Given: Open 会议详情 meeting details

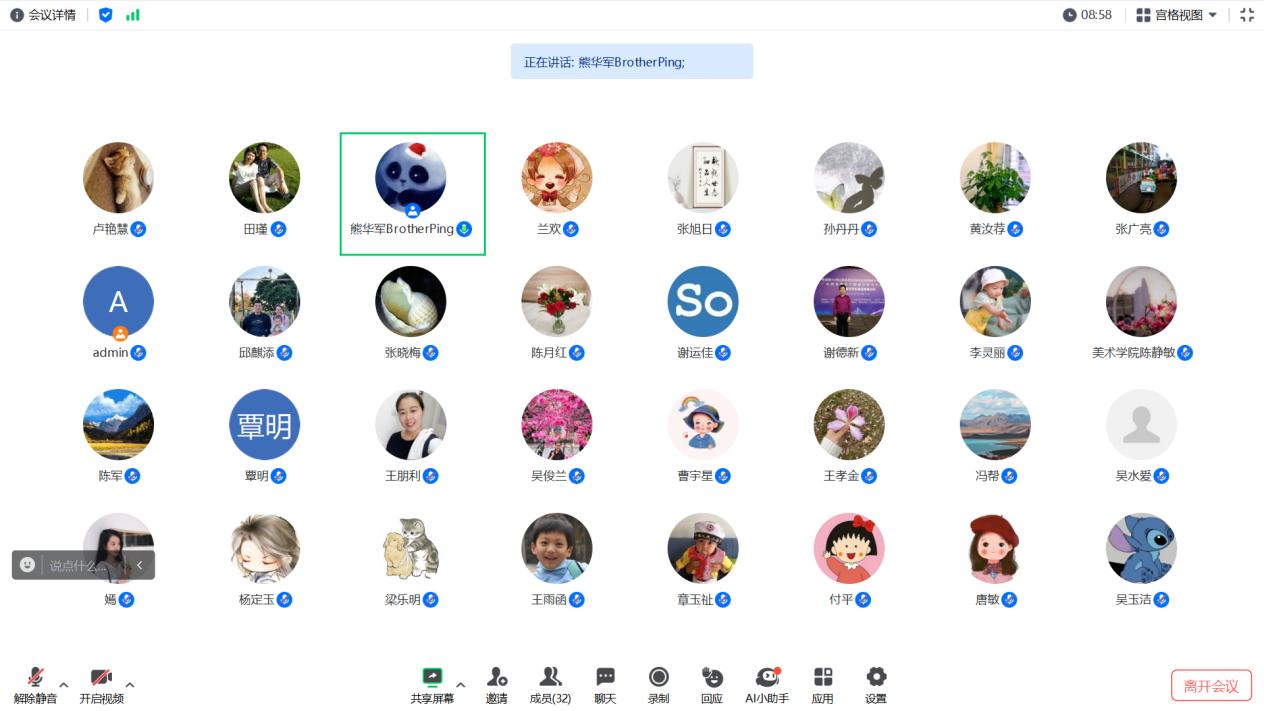Looking at the screenshot, I should pos(43,15).
